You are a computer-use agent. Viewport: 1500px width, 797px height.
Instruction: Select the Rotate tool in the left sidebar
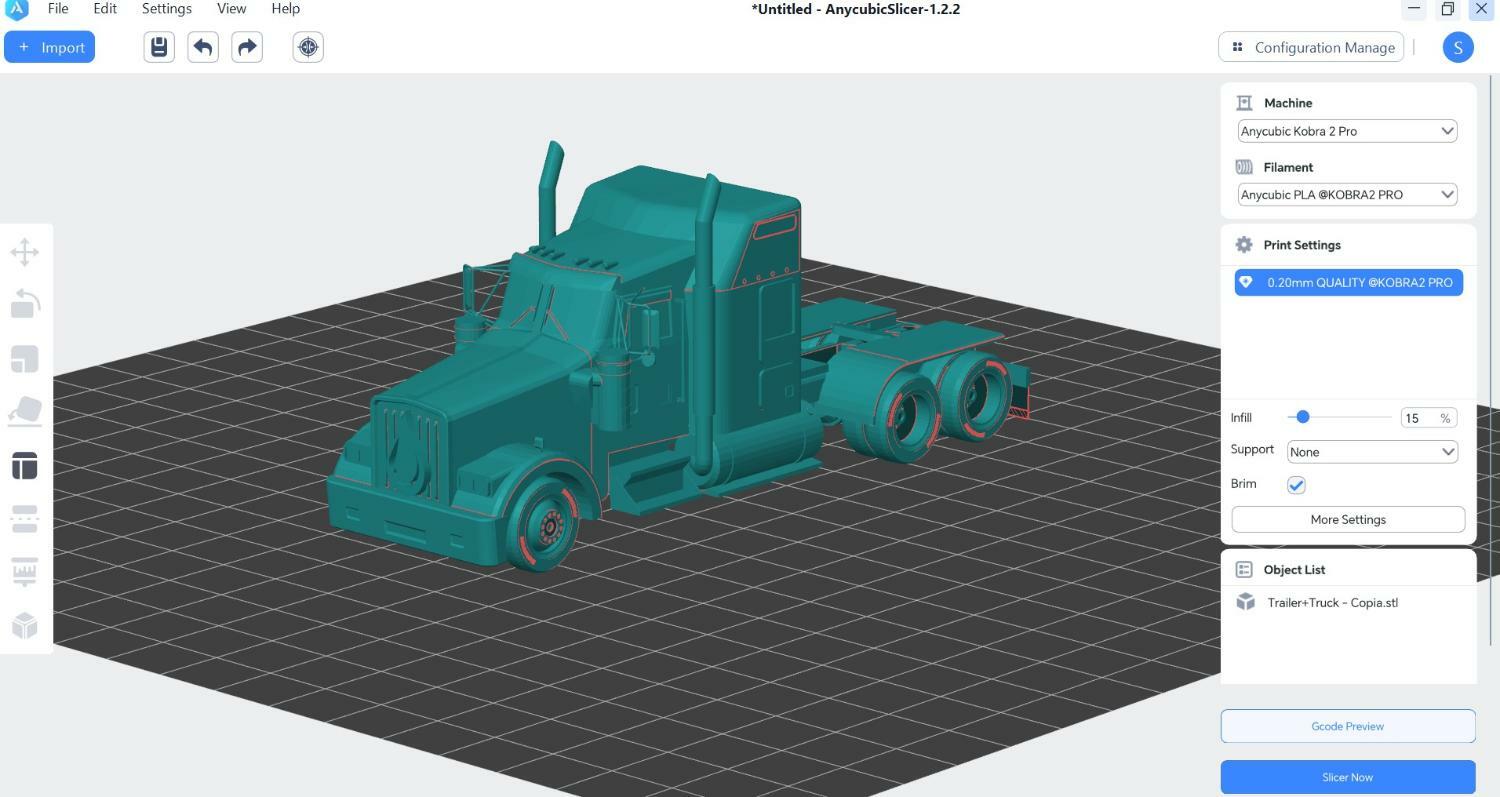coord(25,304)
